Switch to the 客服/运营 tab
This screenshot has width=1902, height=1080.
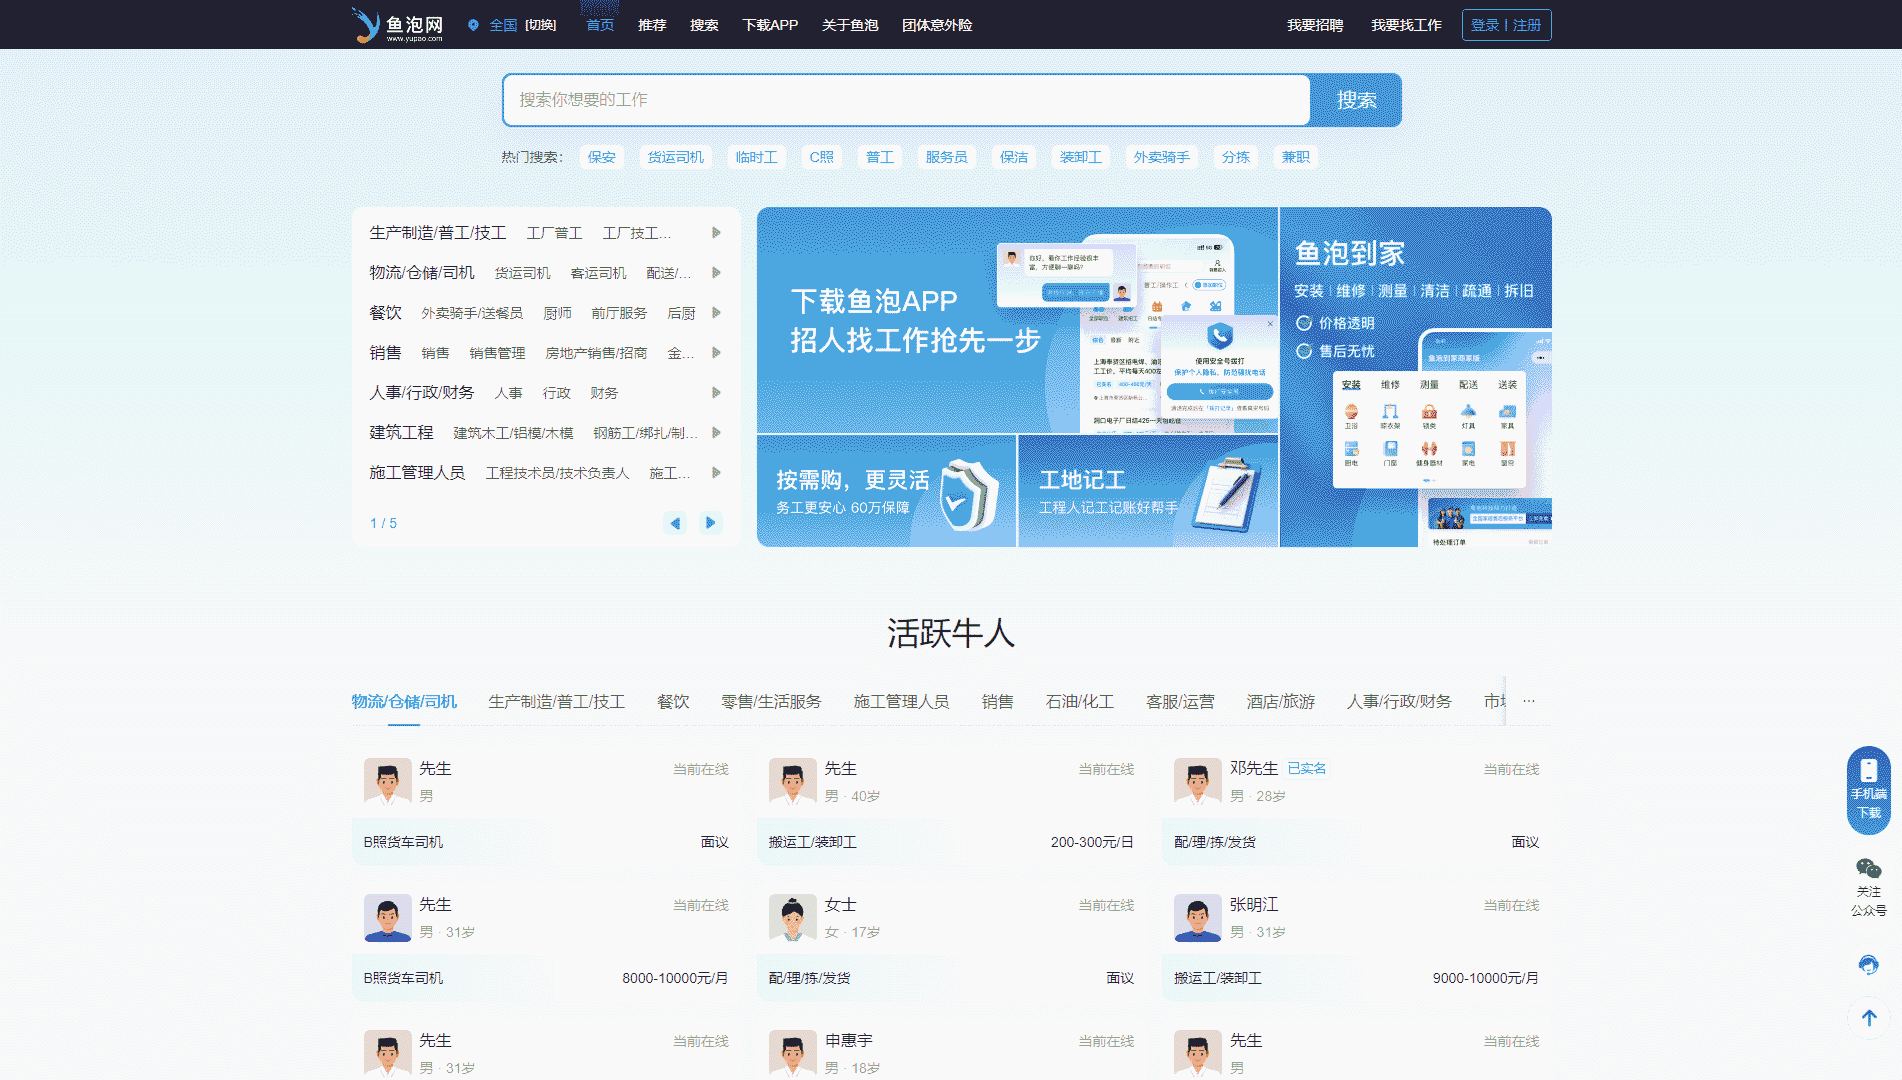coord(1180,702)
